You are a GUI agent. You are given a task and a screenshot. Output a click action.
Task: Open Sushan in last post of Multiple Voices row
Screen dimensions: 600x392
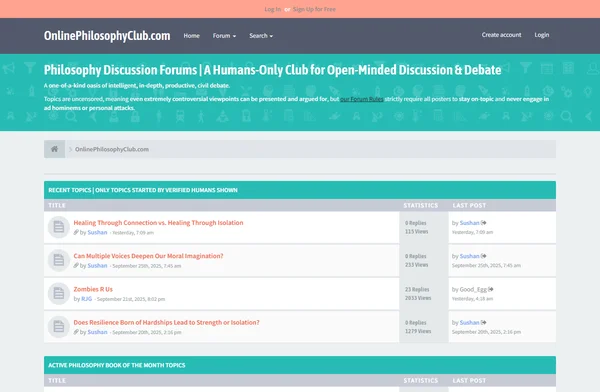(x=470, y=256)
